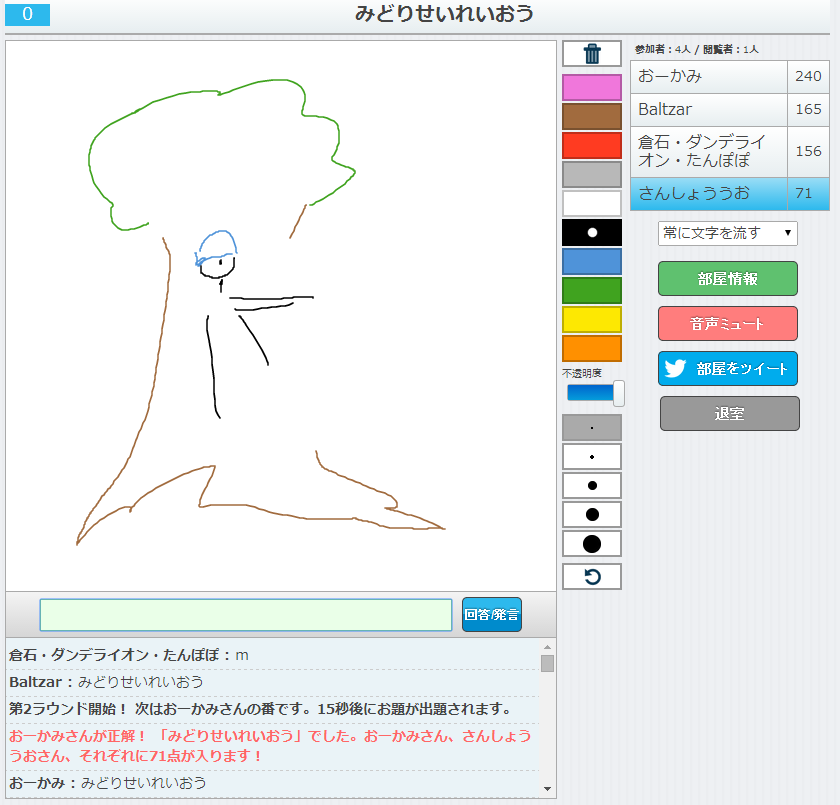The width and height of the screenshot is (840, 805).
Task: Click the chat scroll down arrow
Action: [x=547, y=788]
